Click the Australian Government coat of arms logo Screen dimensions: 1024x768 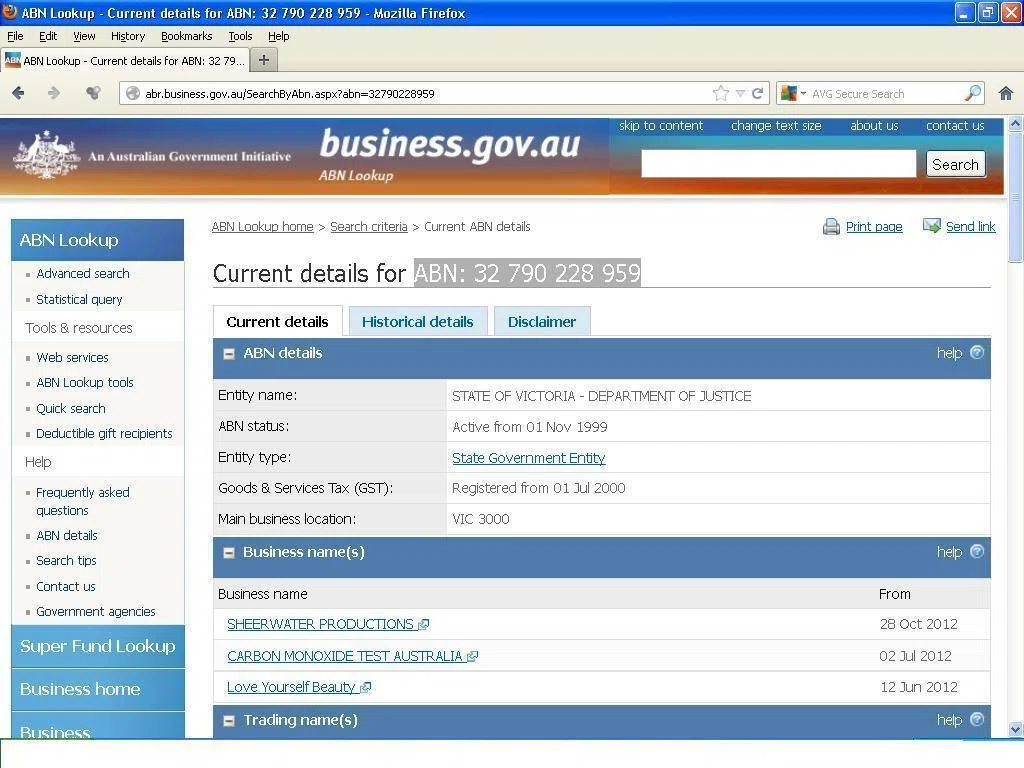(44, 155)
